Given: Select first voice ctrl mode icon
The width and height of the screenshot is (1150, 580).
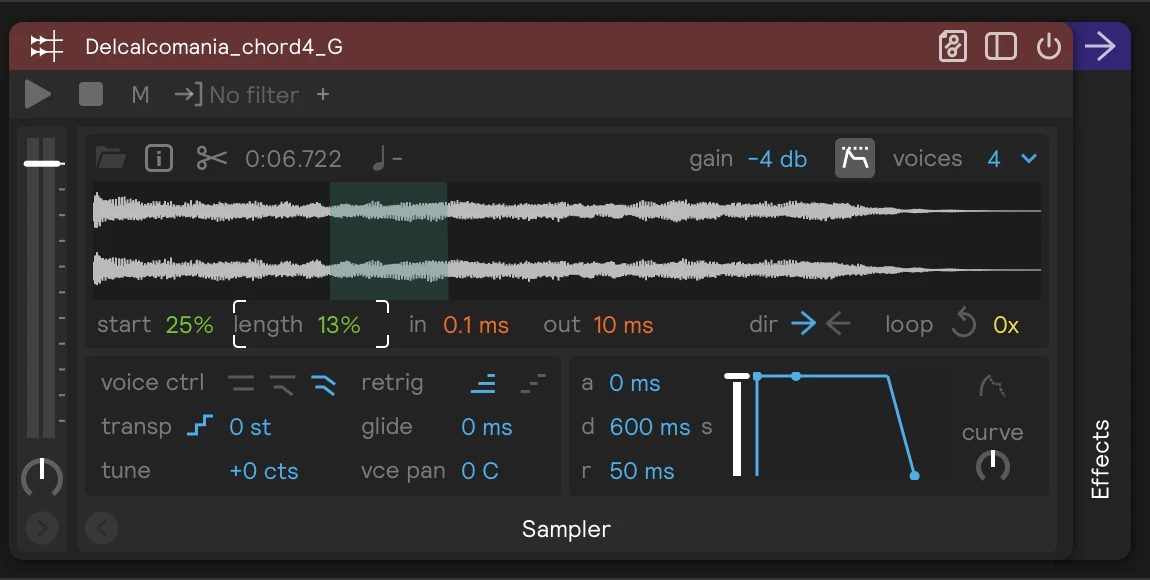Looking at the screenshot, I should click(241, 383).
